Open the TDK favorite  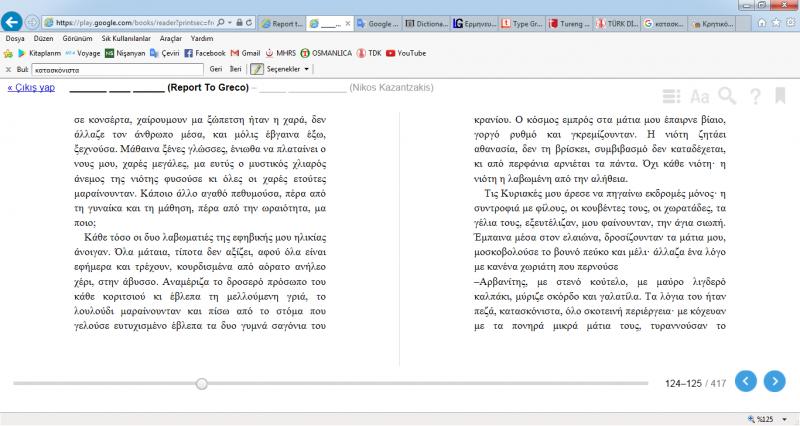(x=369, y=53)
